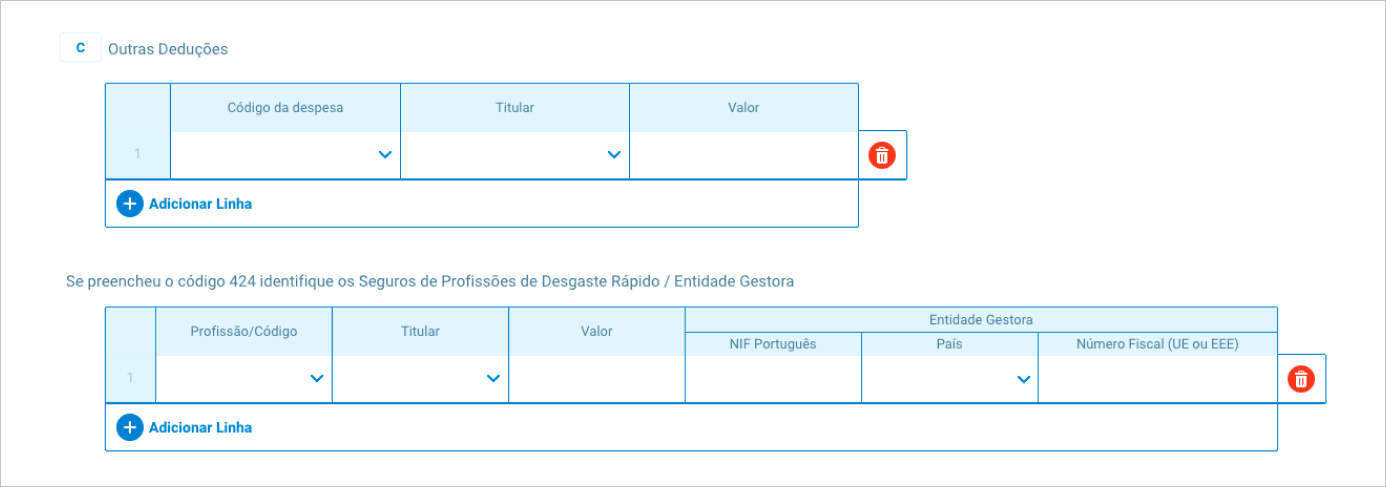Click the Código da despesa column header
The width and height of the screenshot is (1386, 487).
285,108
